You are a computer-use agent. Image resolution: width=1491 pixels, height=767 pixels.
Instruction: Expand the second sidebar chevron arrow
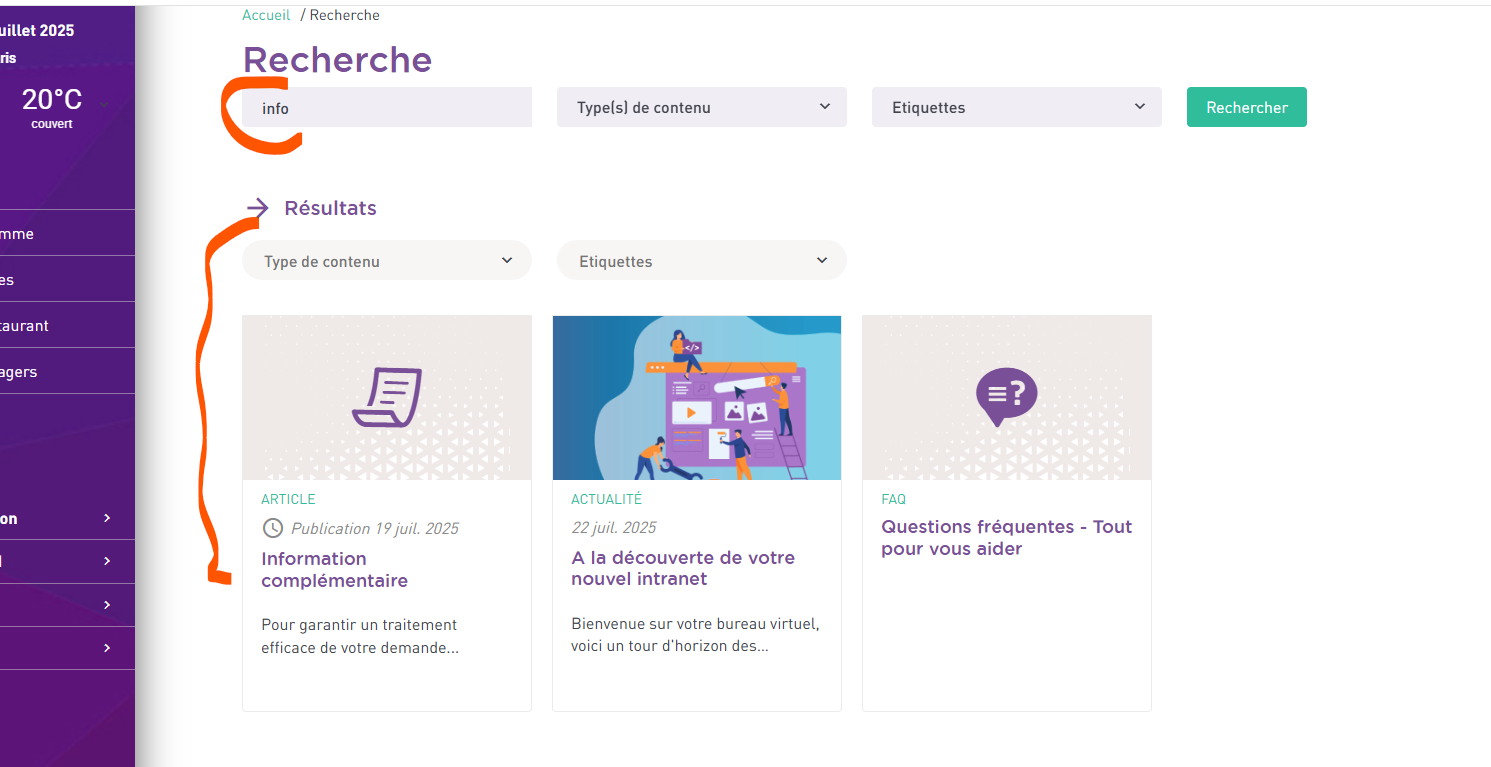coord(107,561)
